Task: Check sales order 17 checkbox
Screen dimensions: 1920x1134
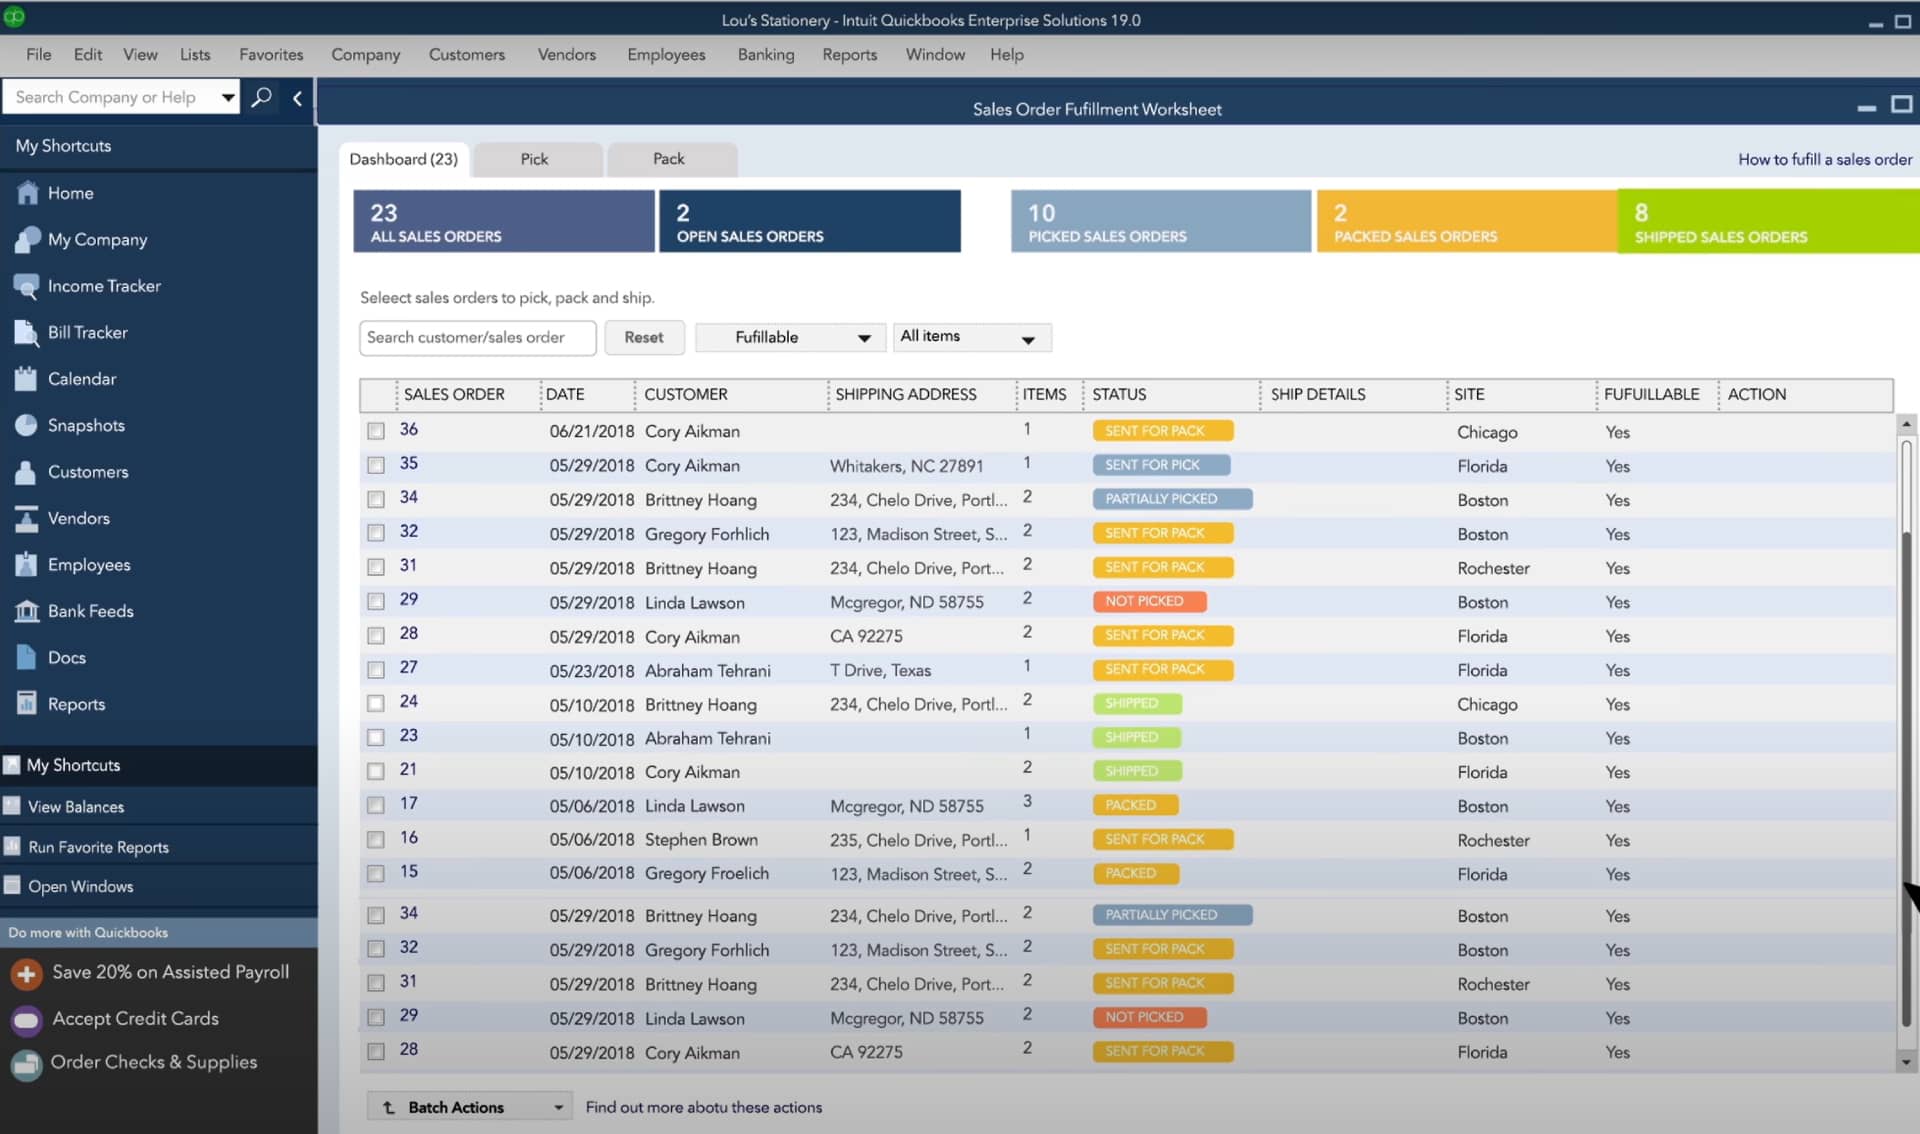Action: click(376, 805)
